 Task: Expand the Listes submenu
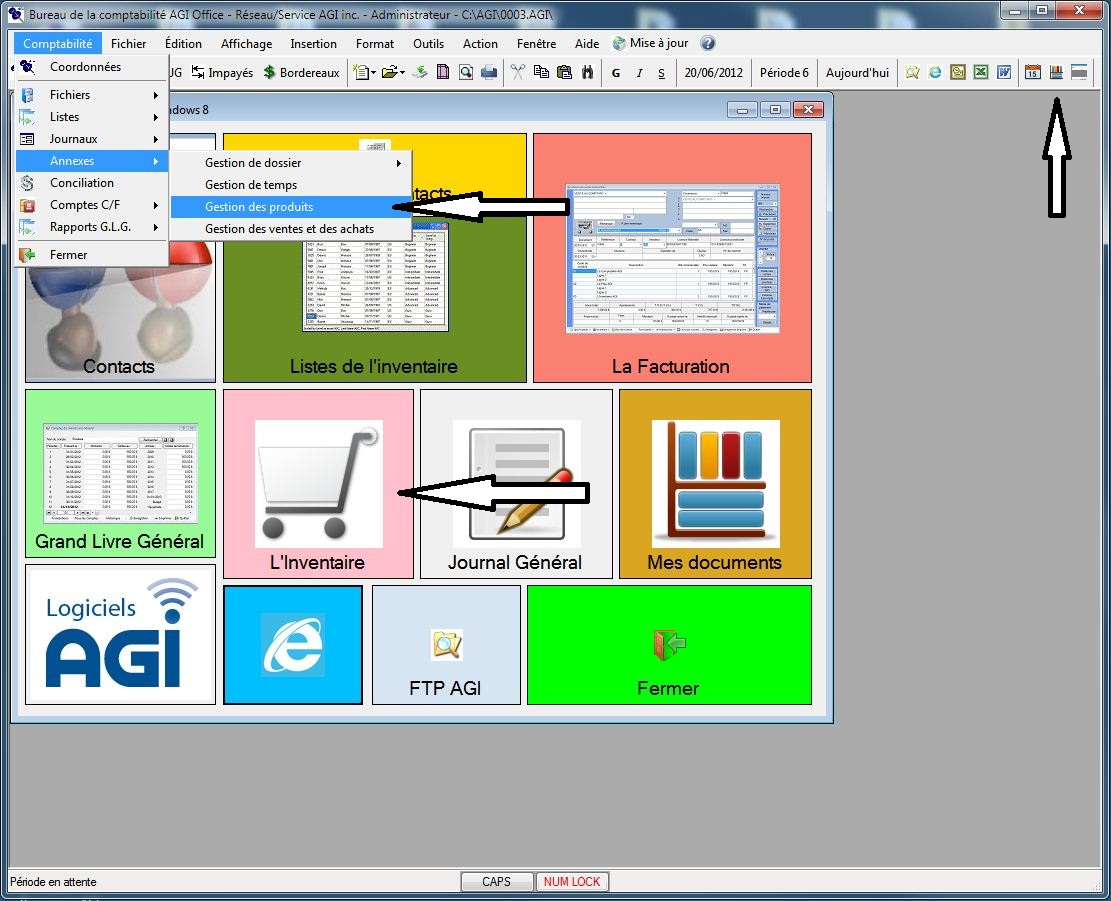pos(92,117)
